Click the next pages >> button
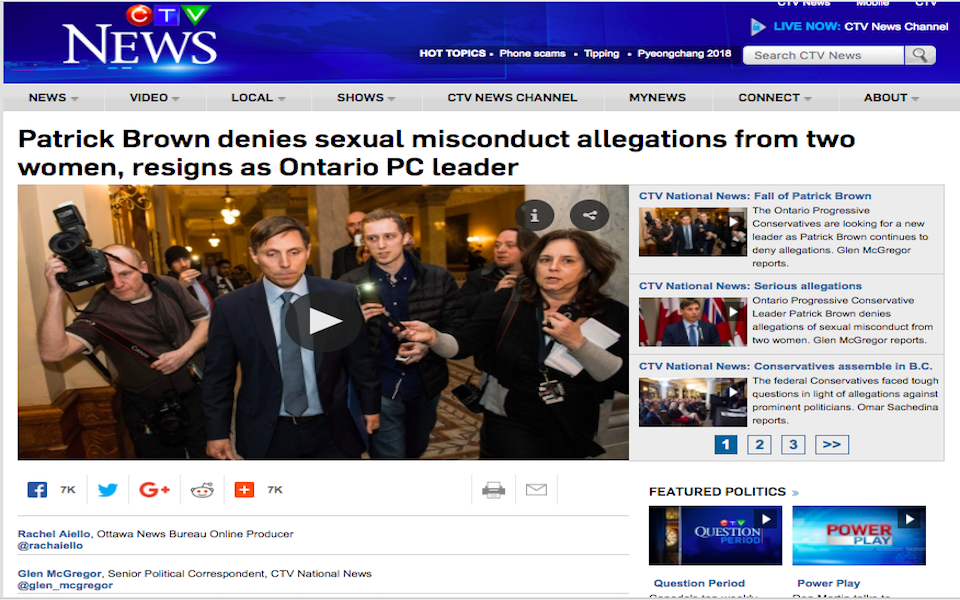 [x=831, y=444]
